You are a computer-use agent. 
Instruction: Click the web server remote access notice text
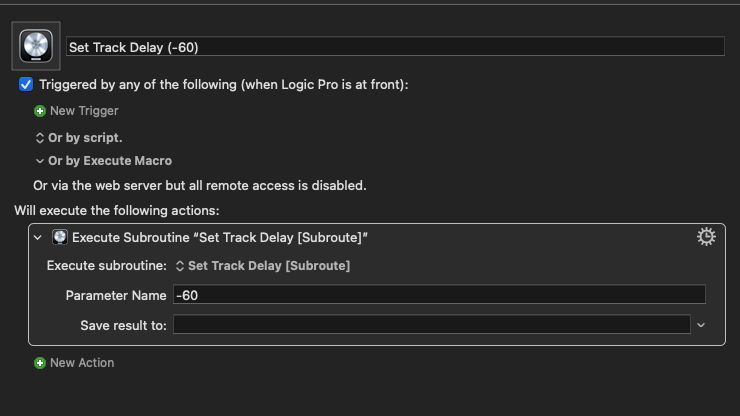click(x=200, y=185)
